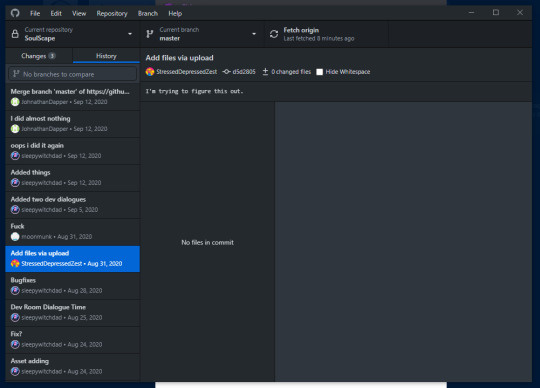Click the repository lock icon
The width and height of the screenshot is (540, 388).
(x=15, y=34)
